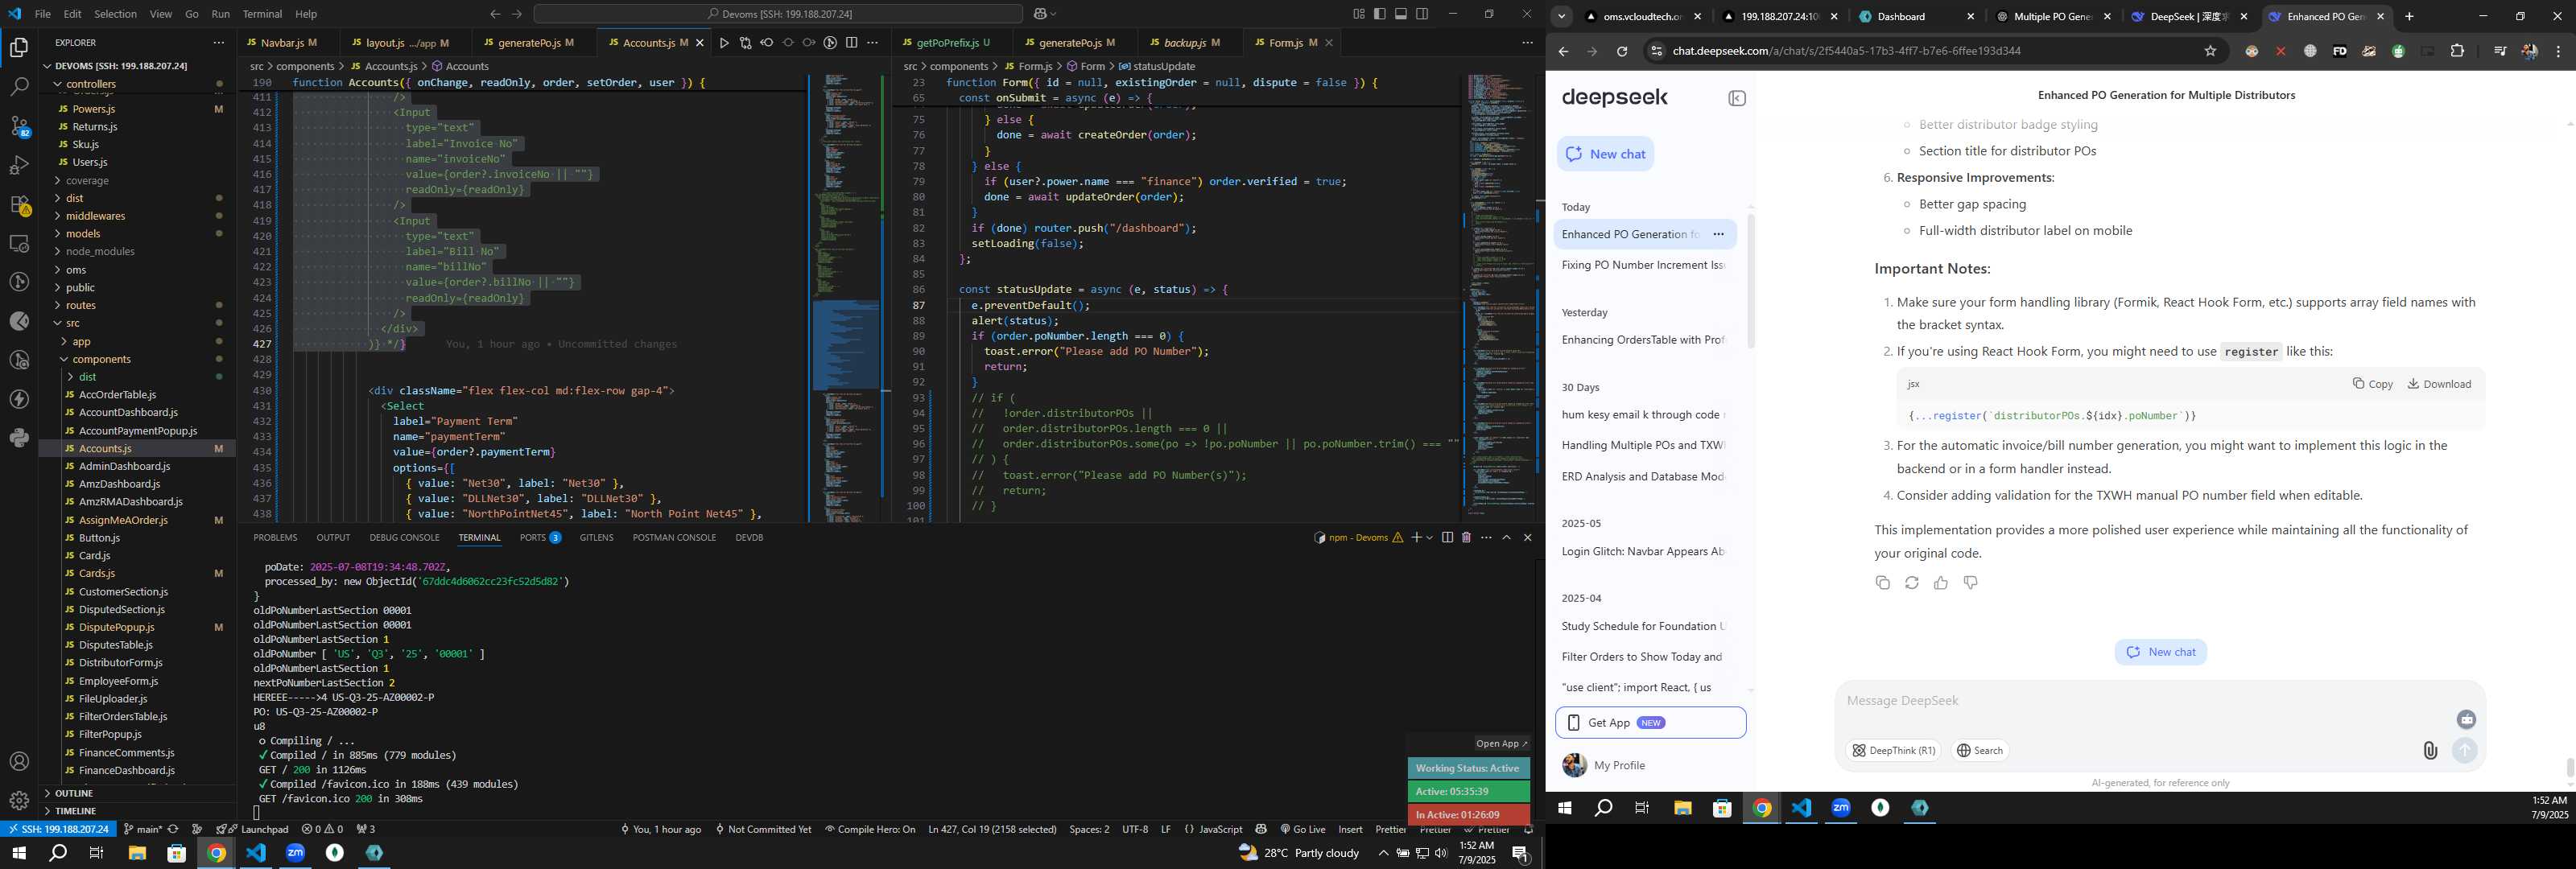Like the DeepSeek response with thumbs up
Screen dimensions: 2576x869
coord(1940,583)
